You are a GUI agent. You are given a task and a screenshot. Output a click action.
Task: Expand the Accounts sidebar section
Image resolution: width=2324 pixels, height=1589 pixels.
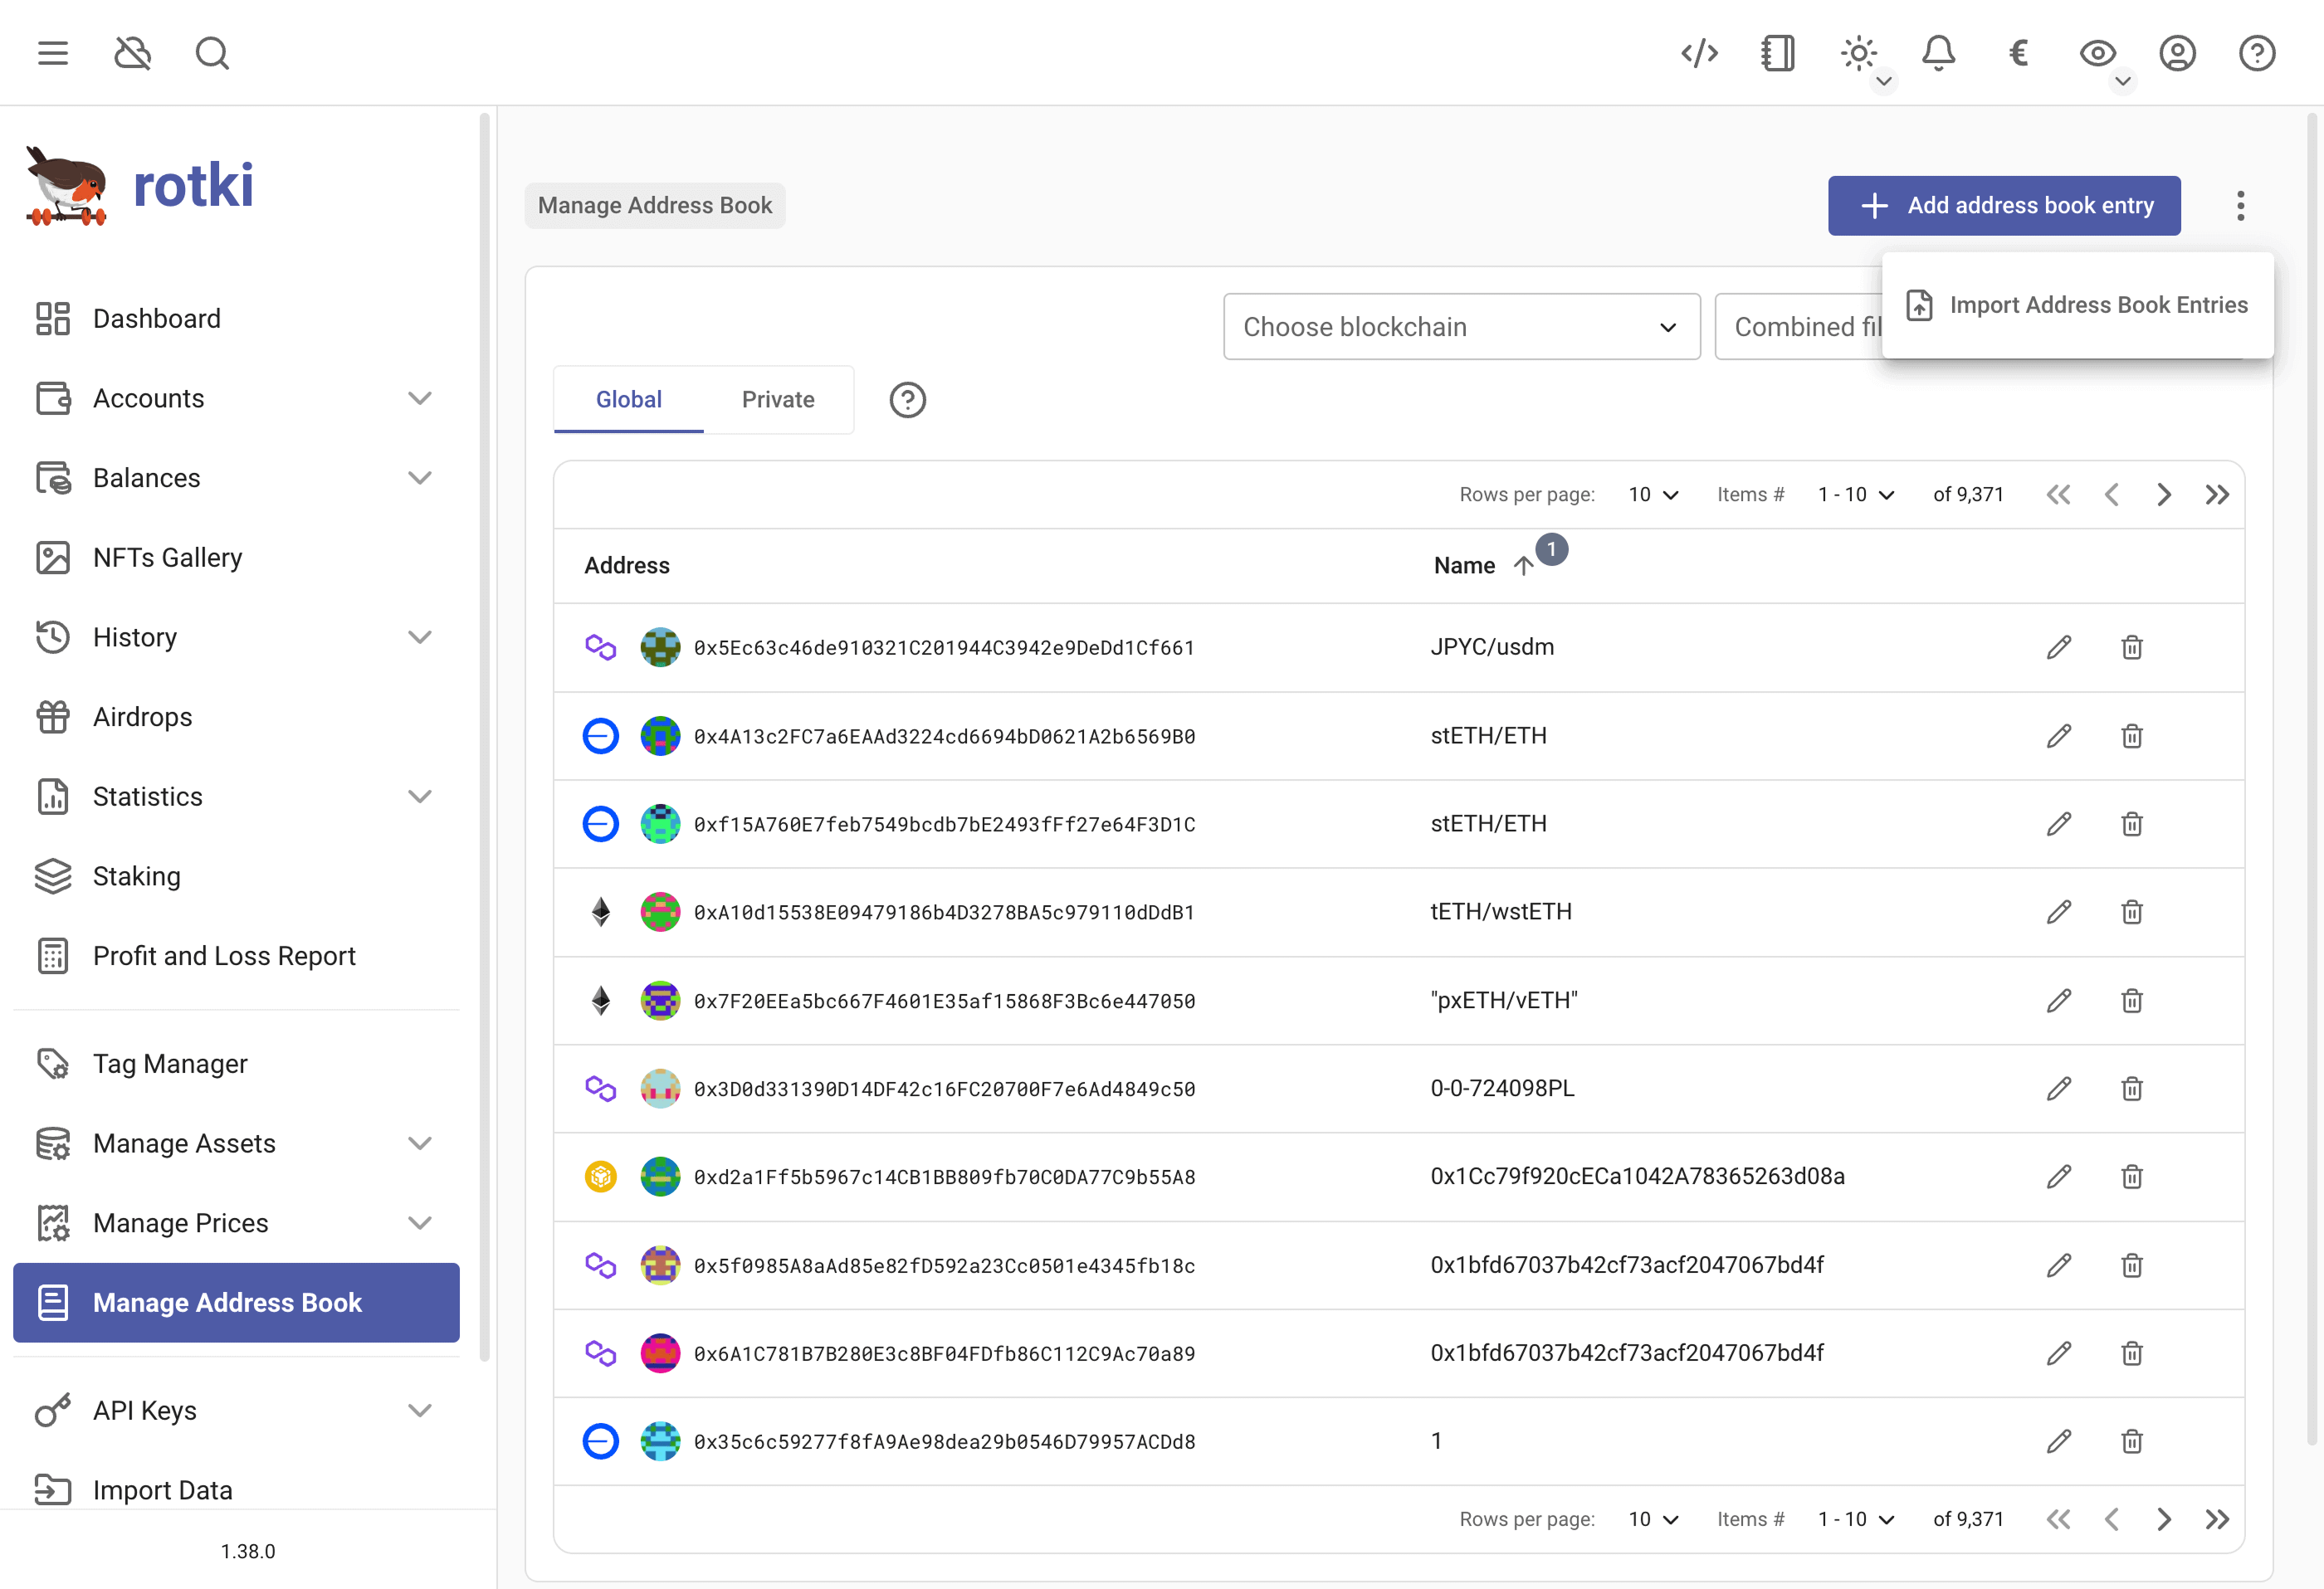pyautogui.click(x=236, y=398)
